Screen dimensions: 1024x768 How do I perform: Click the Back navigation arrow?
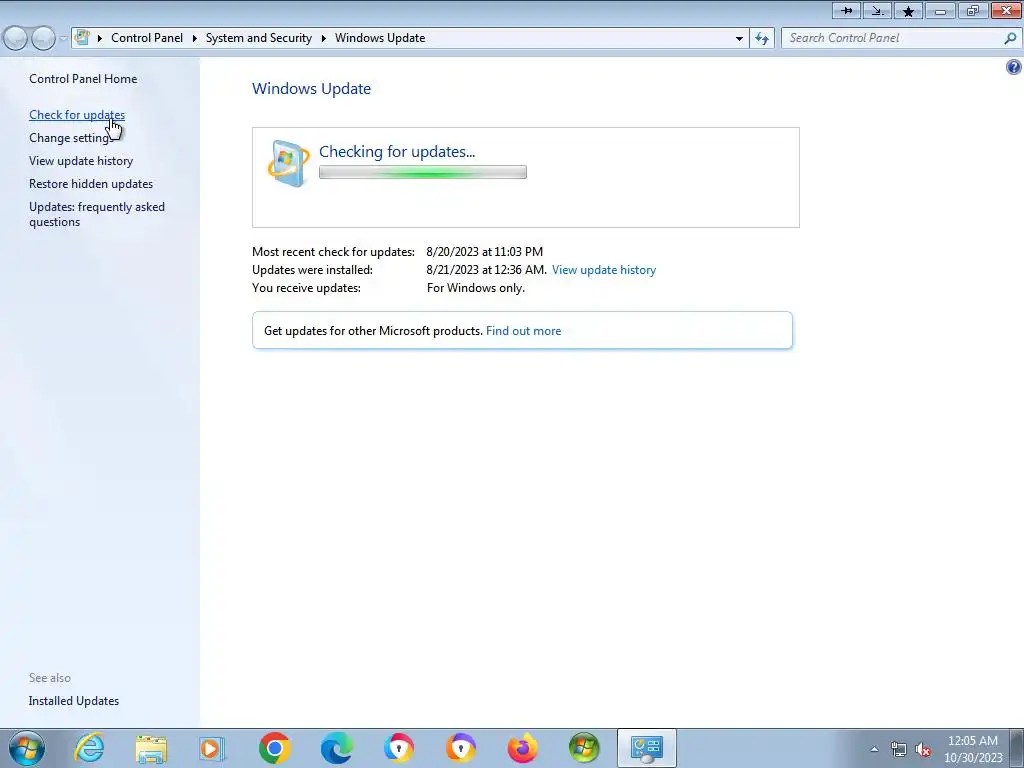16,38
